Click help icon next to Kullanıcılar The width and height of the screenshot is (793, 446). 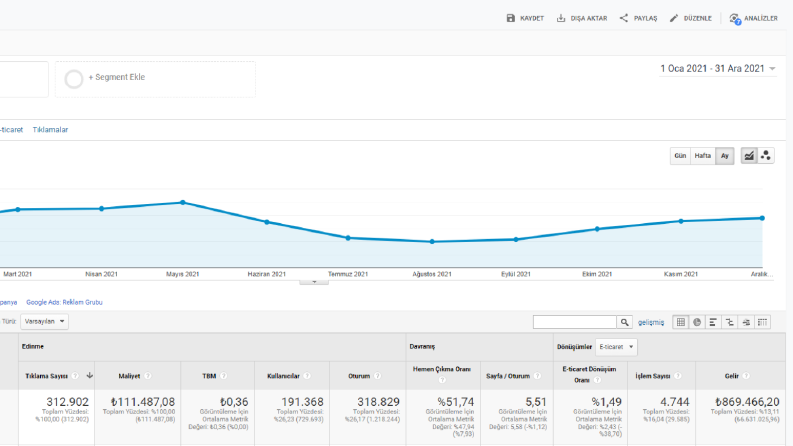point(307,376)
